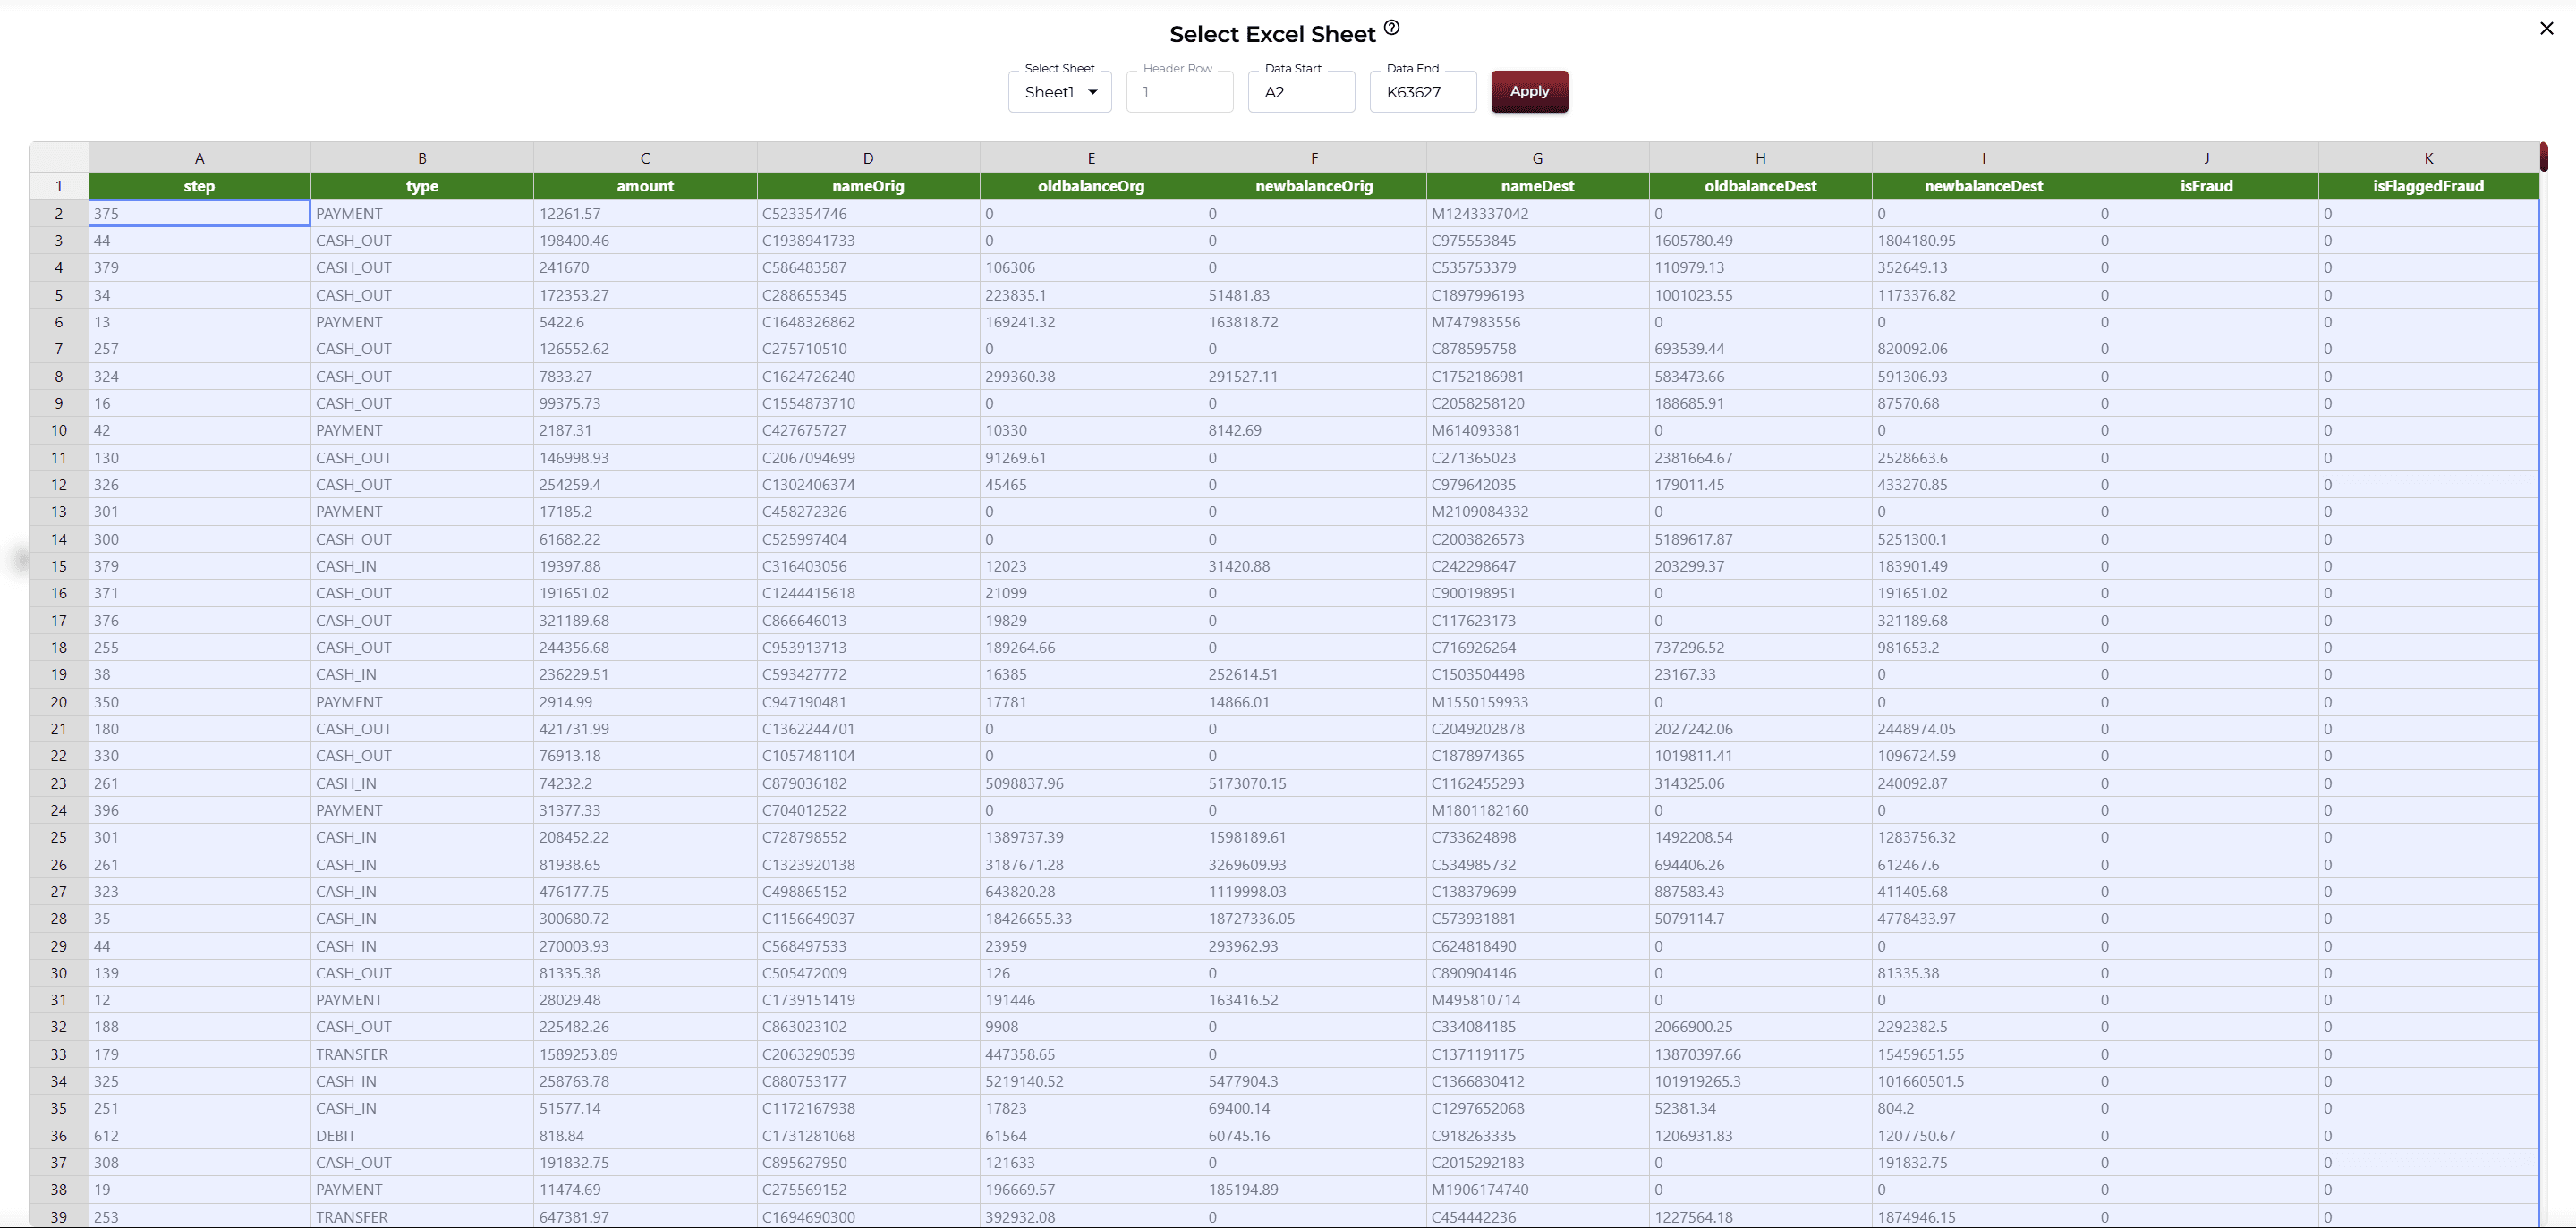Click cell M2109084332

pos(1537,511)
